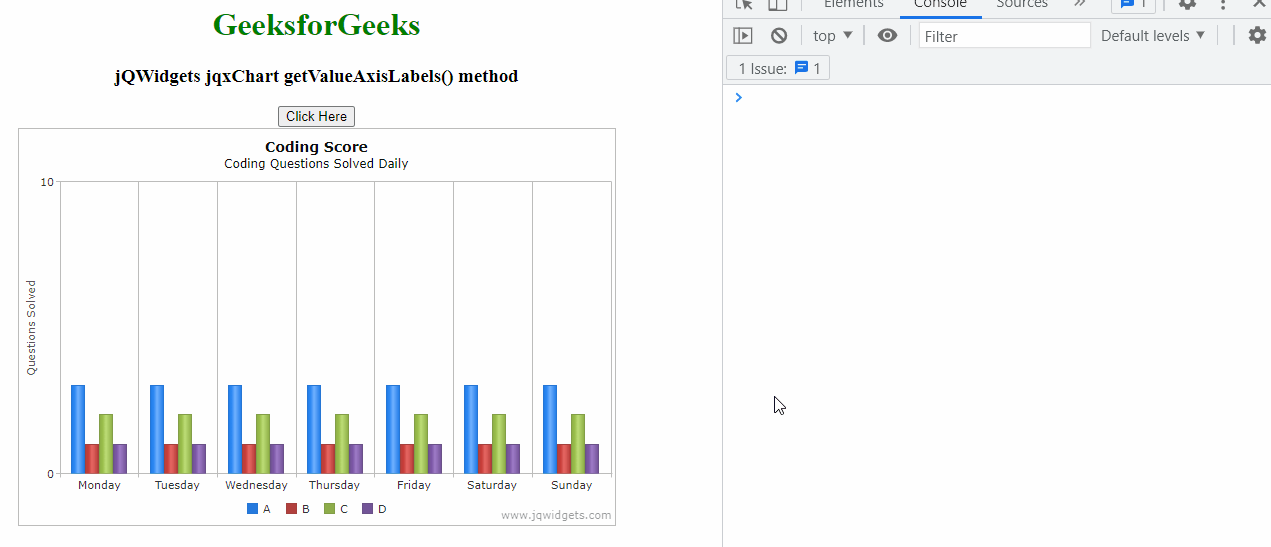
Task: Click the Thursday axis label
Action: [x=334, y=485]
